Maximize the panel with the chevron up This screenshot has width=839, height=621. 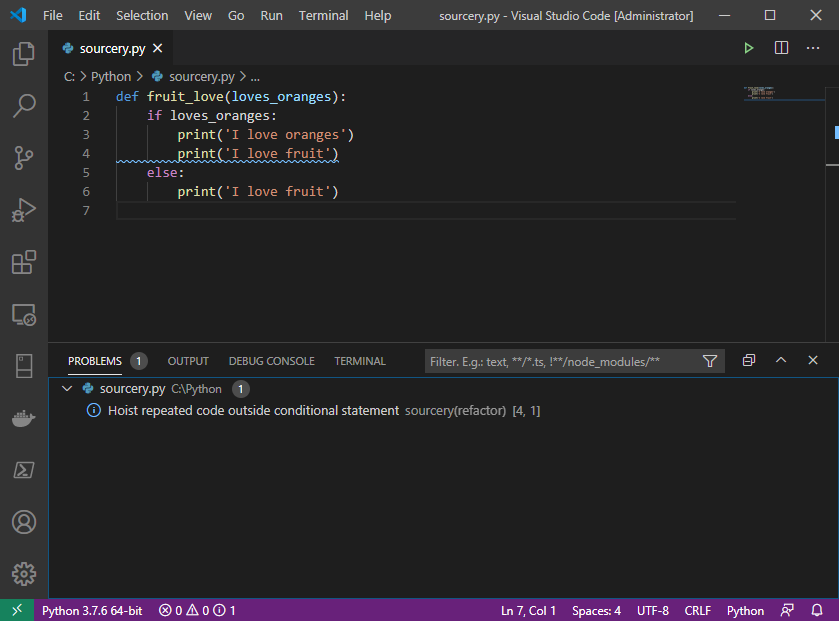tap(781, 361)
